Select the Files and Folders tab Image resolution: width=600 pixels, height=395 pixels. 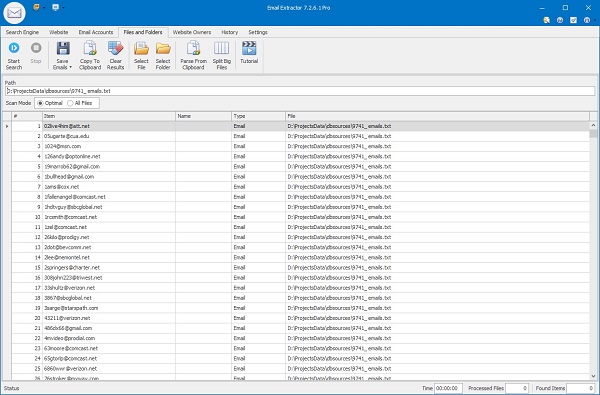pyautogui.click(x=143, y=32)
